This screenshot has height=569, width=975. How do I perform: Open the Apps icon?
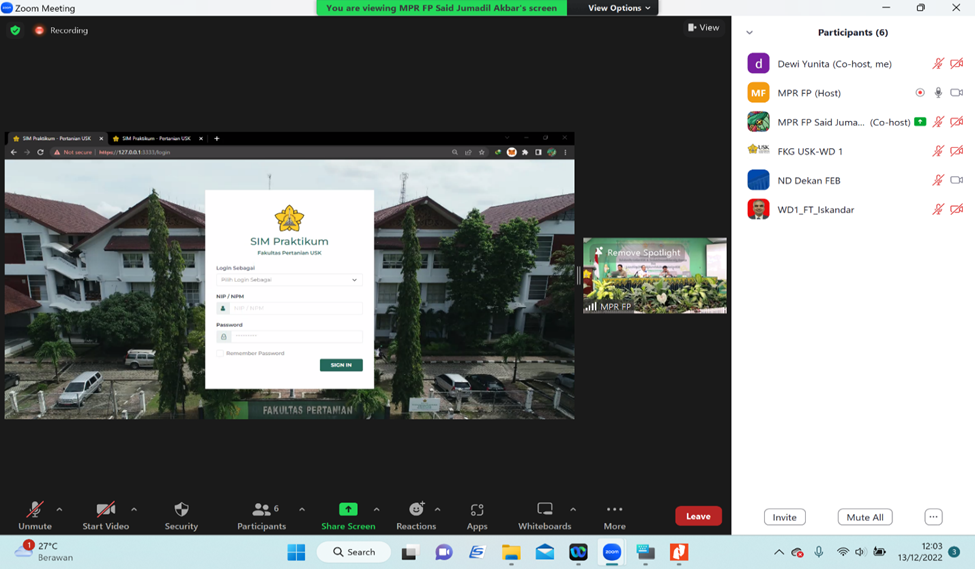click(x=477, y=509)
